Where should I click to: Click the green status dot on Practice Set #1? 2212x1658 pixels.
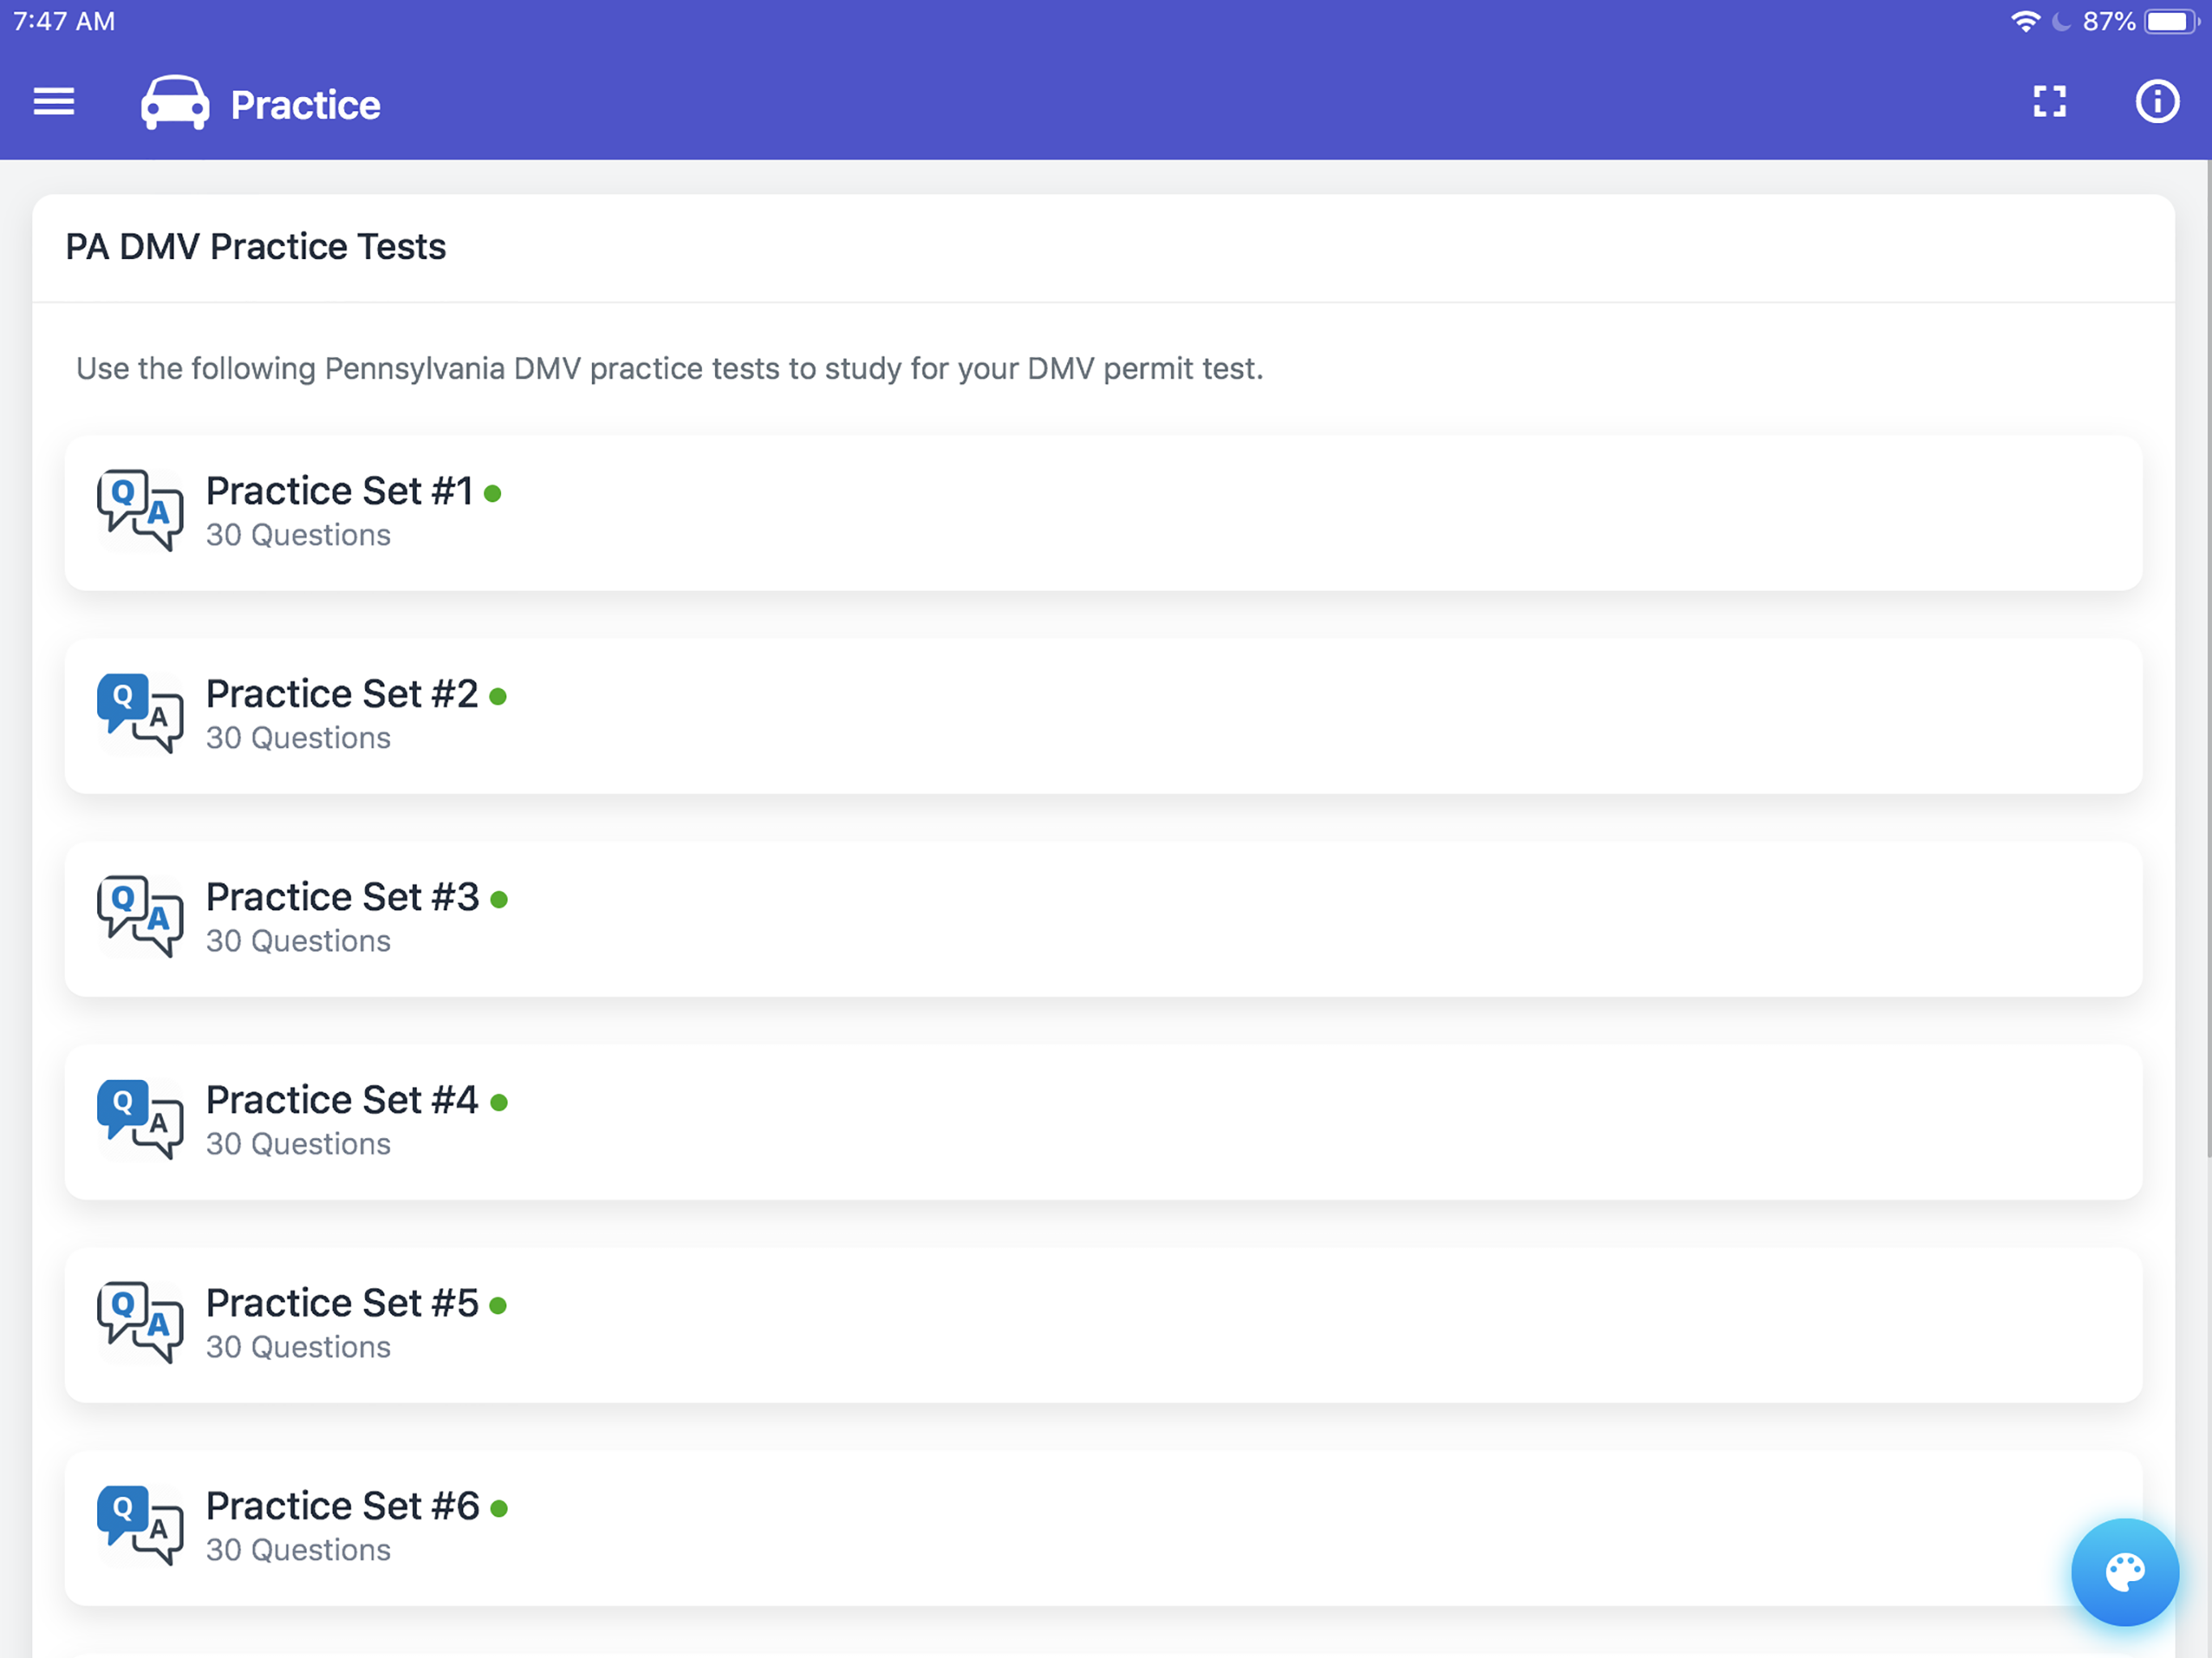coord(494,492)
